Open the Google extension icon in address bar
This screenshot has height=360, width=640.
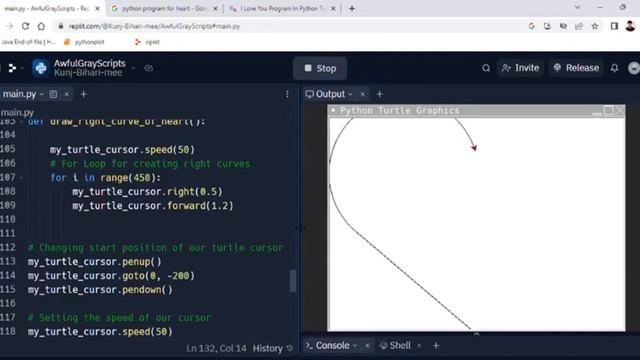pyautogui.click(x=531, y=26)
